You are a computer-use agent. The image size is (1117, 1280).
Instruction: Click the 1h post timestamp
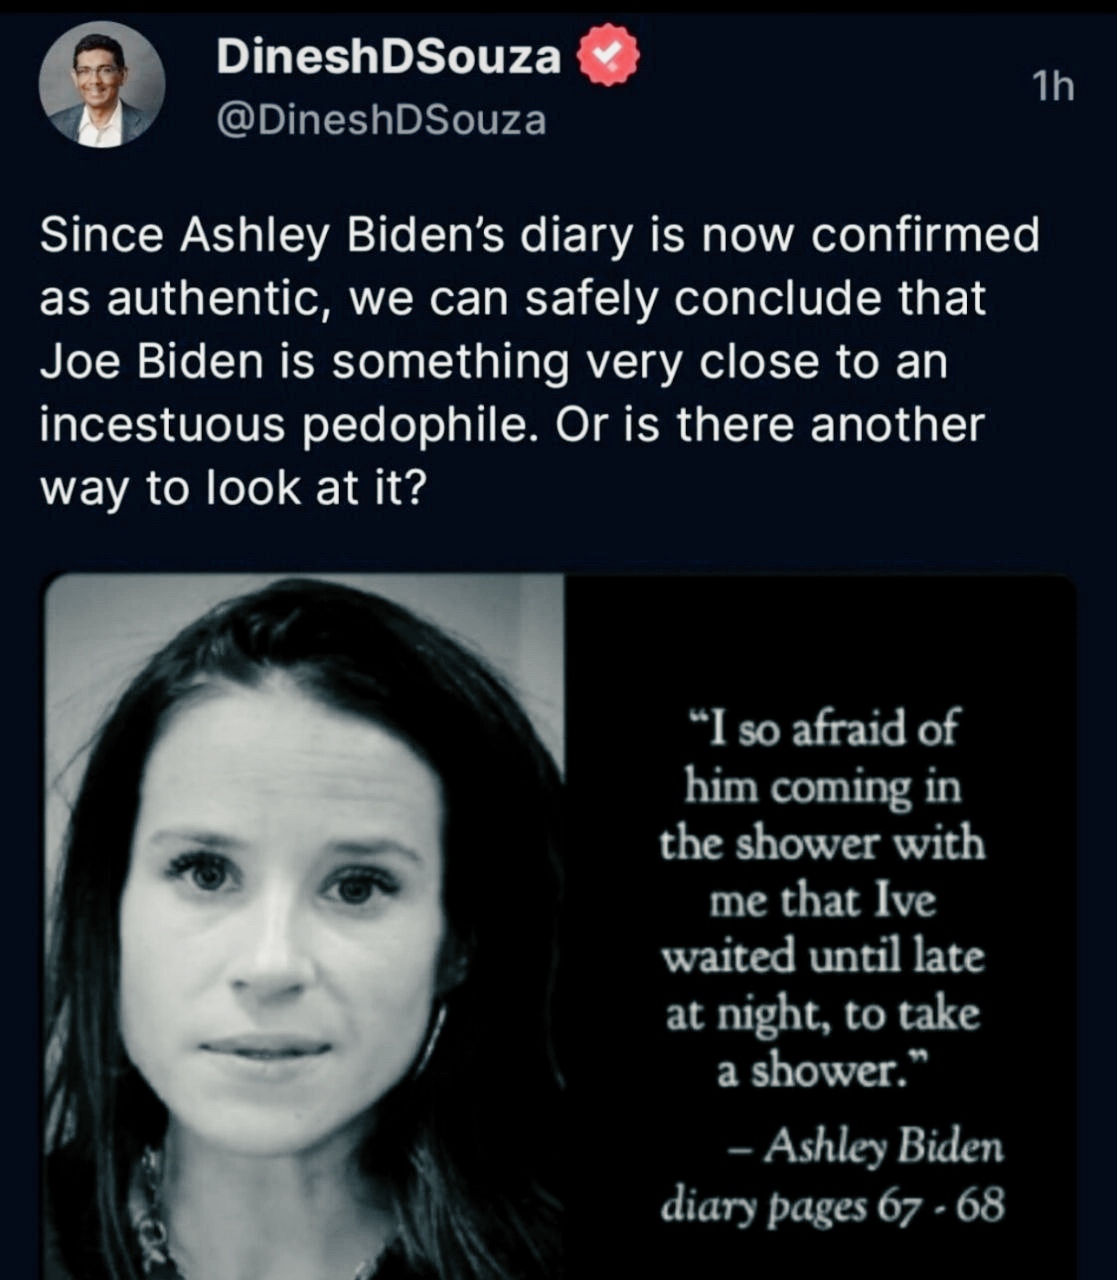click(x=1053, y=87)
